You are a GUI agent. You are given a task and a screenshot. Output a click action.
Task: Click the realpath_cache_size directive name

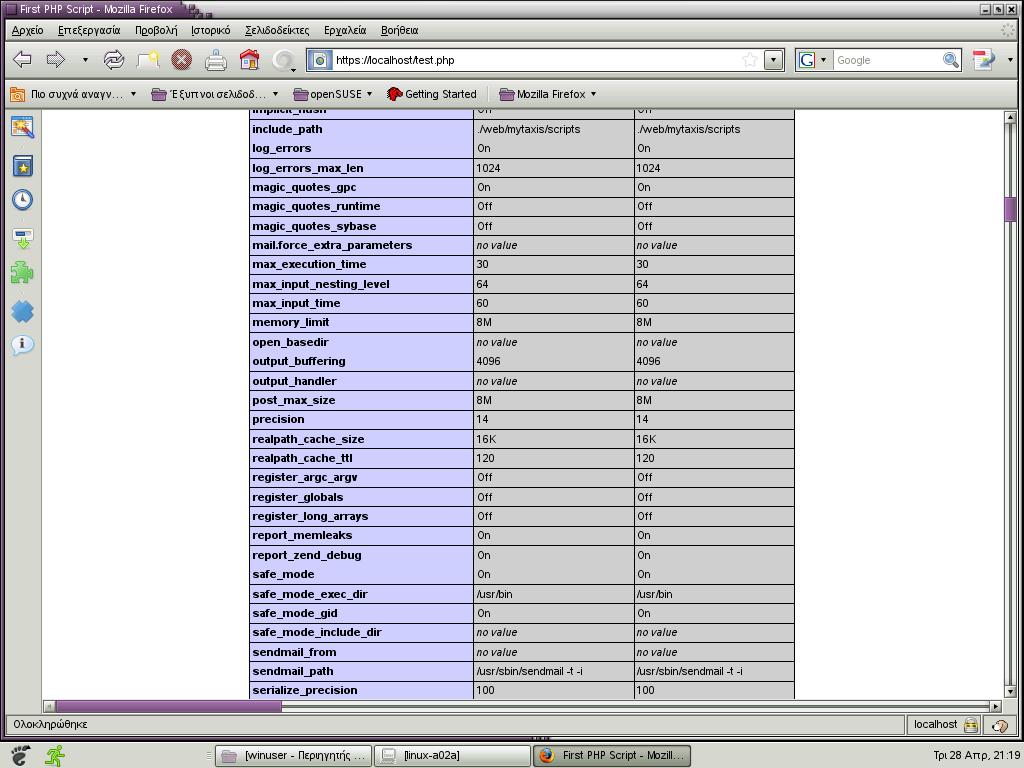click(308, 440)
